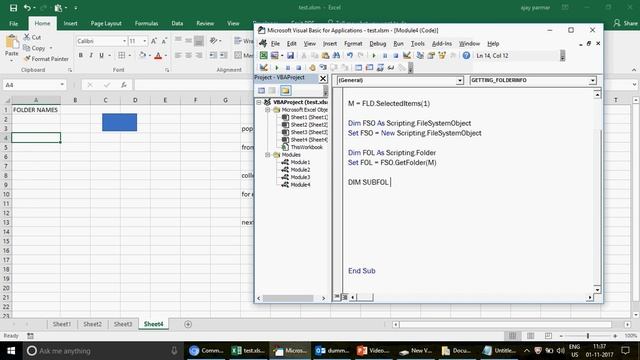Open the Immediate Window icon in Debug toolbar
Screen dimensions: 640x360
click(369, 68)
